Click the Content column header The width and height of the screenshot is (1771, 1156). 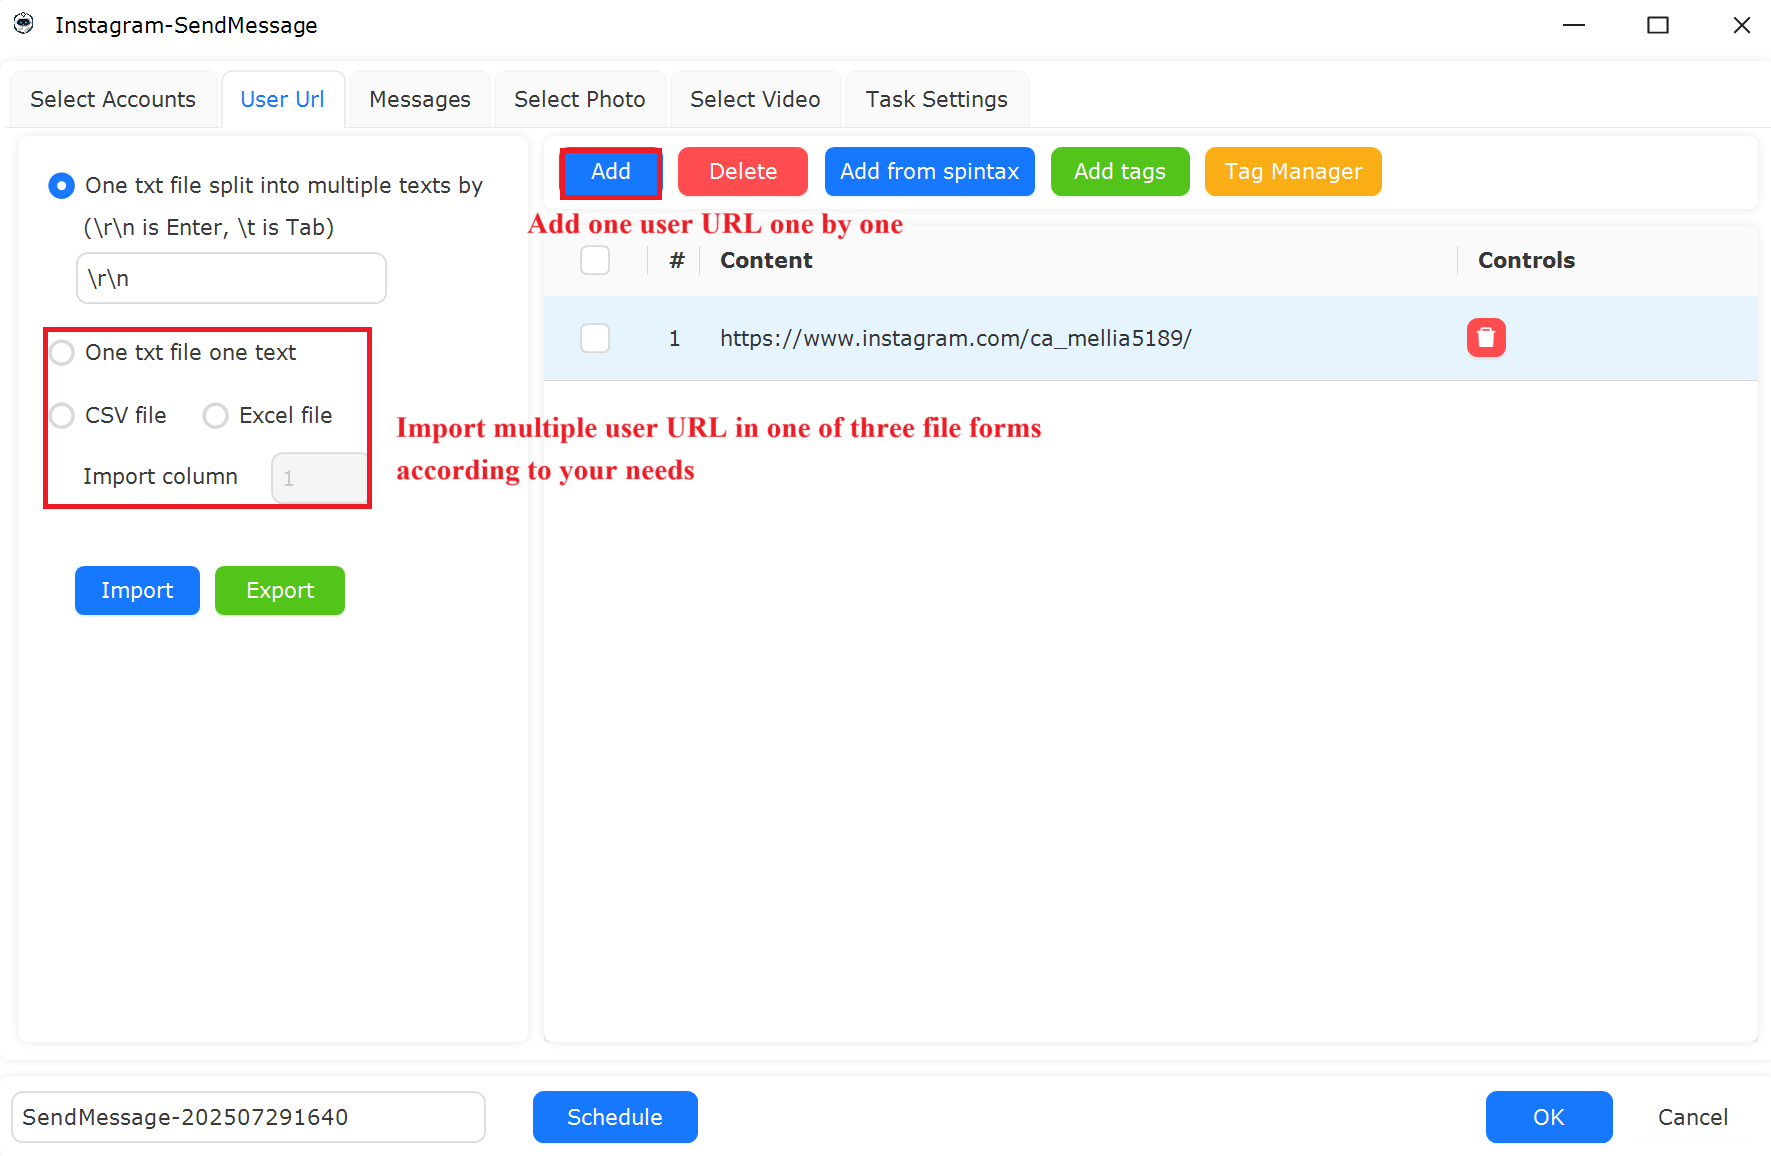(x=766, y=261)
